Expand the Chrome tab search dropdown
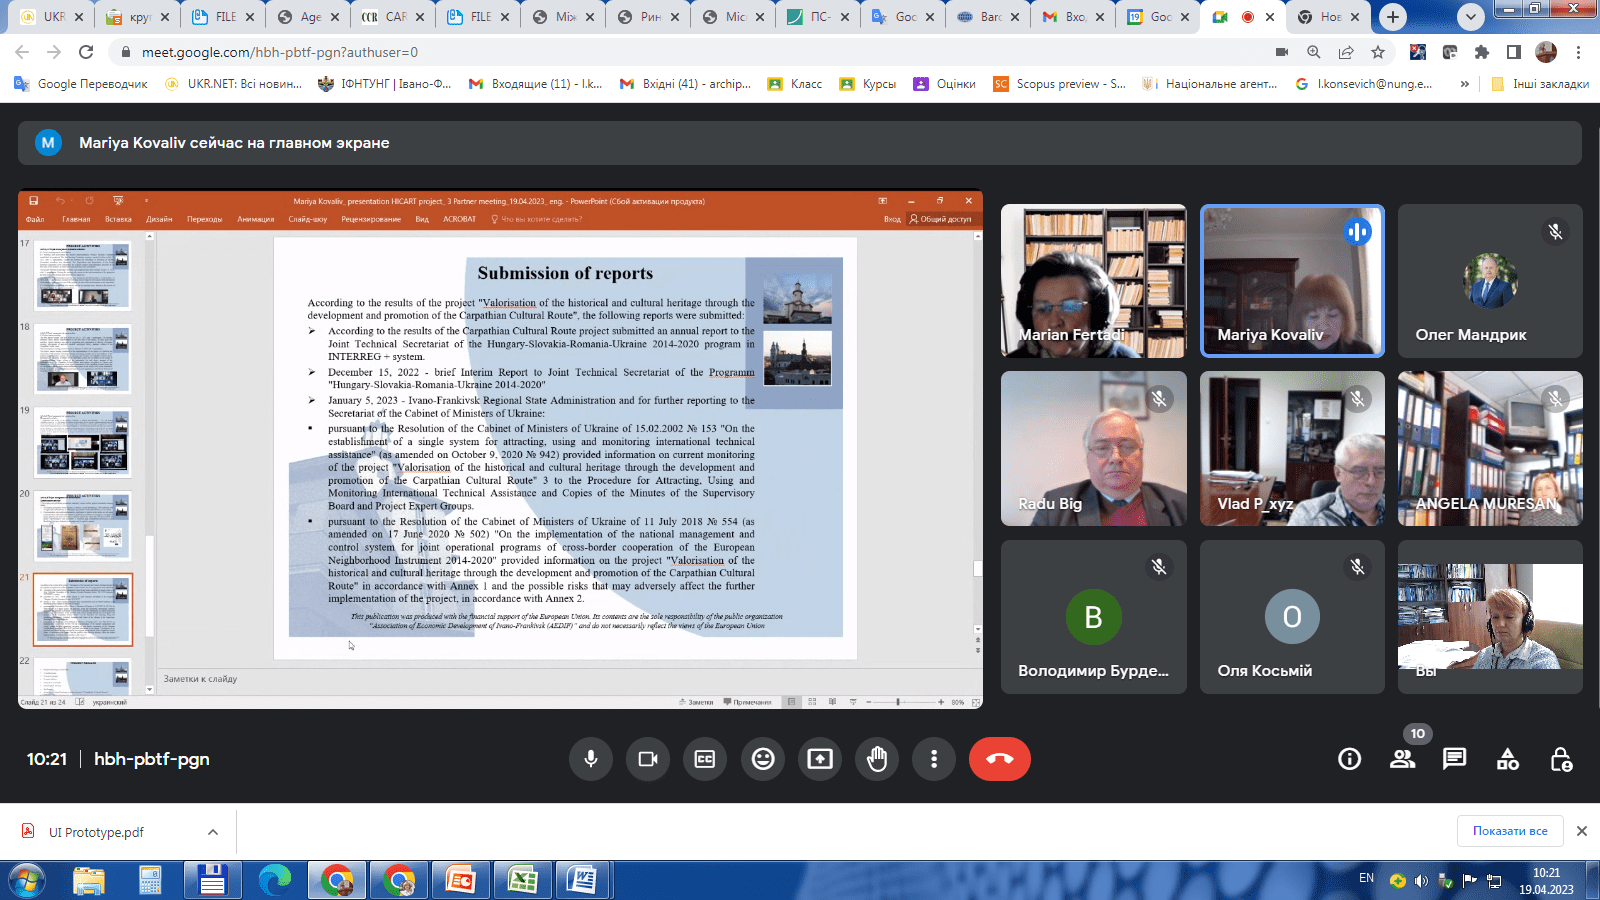This screenshot has height=900, width=1600. point(1470,17)
